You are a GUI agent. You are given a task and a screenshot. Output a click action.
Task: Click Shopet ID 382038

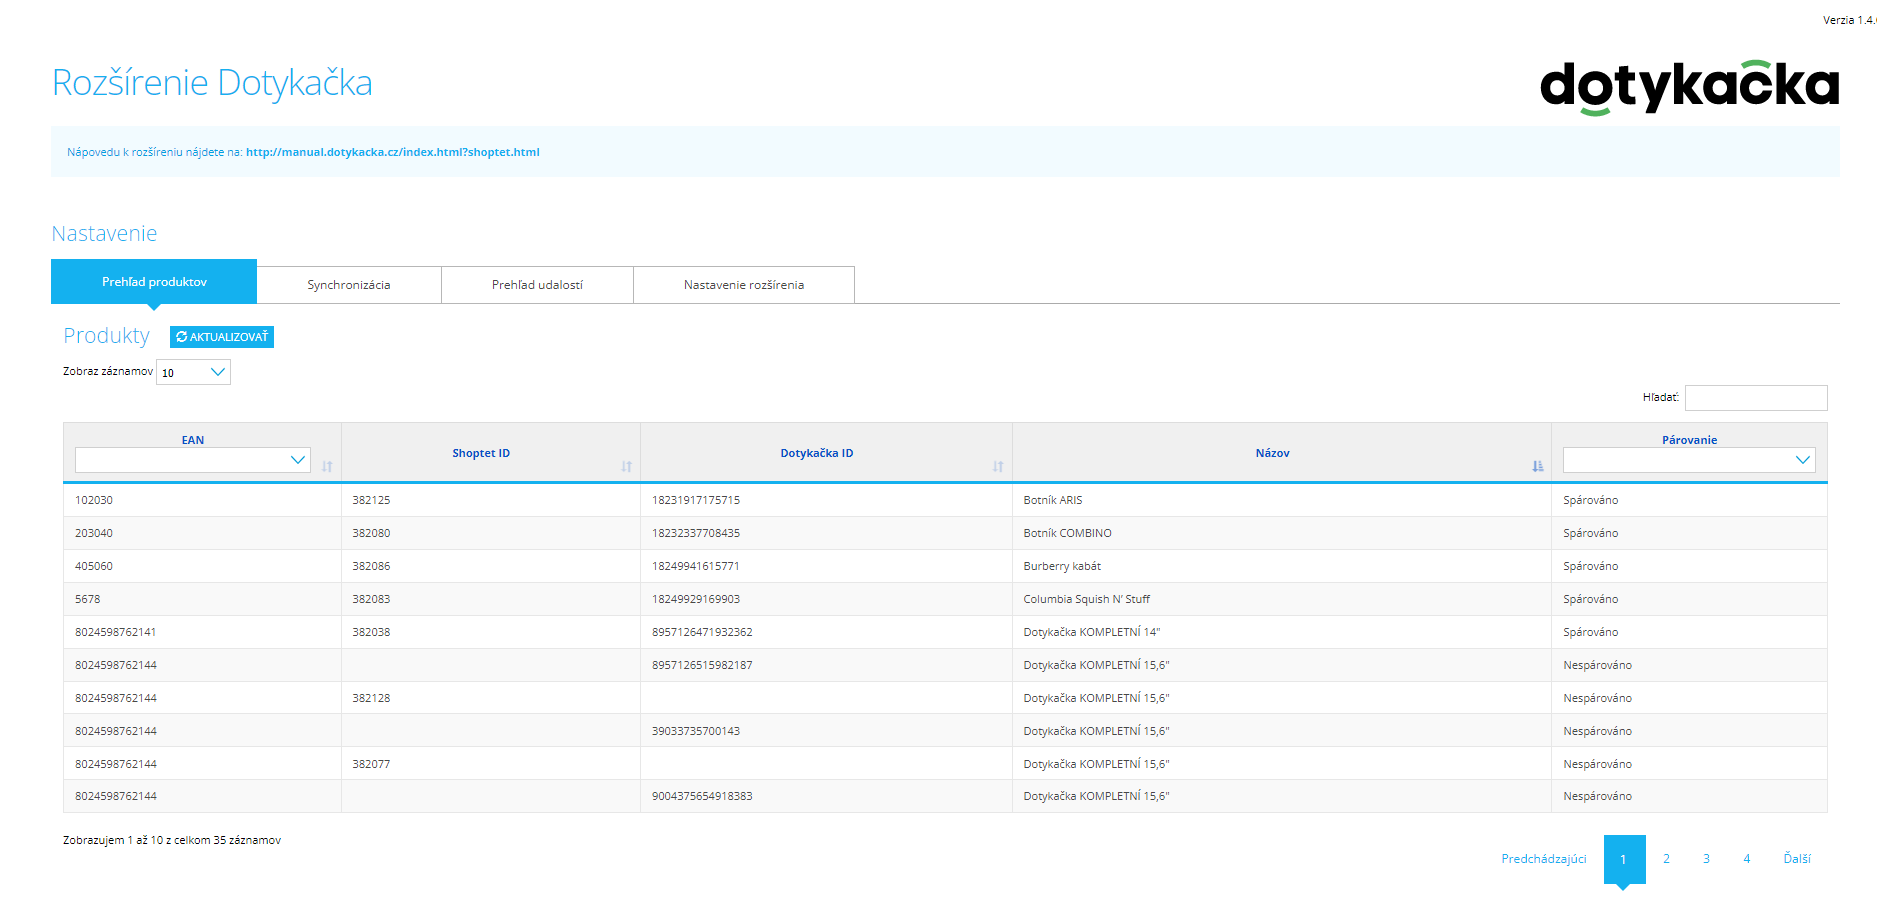(x=371, y=632)
